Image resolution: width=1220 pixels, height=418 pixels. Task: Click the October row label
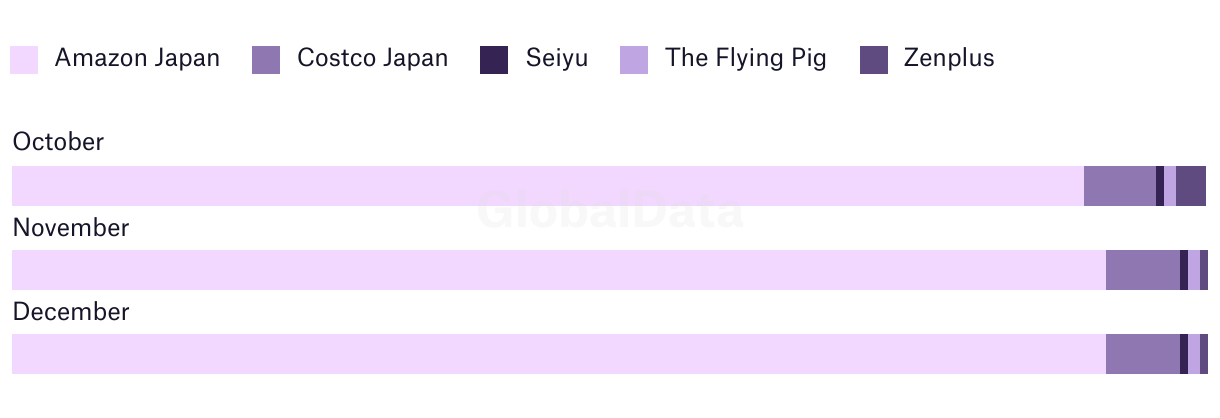58,142
